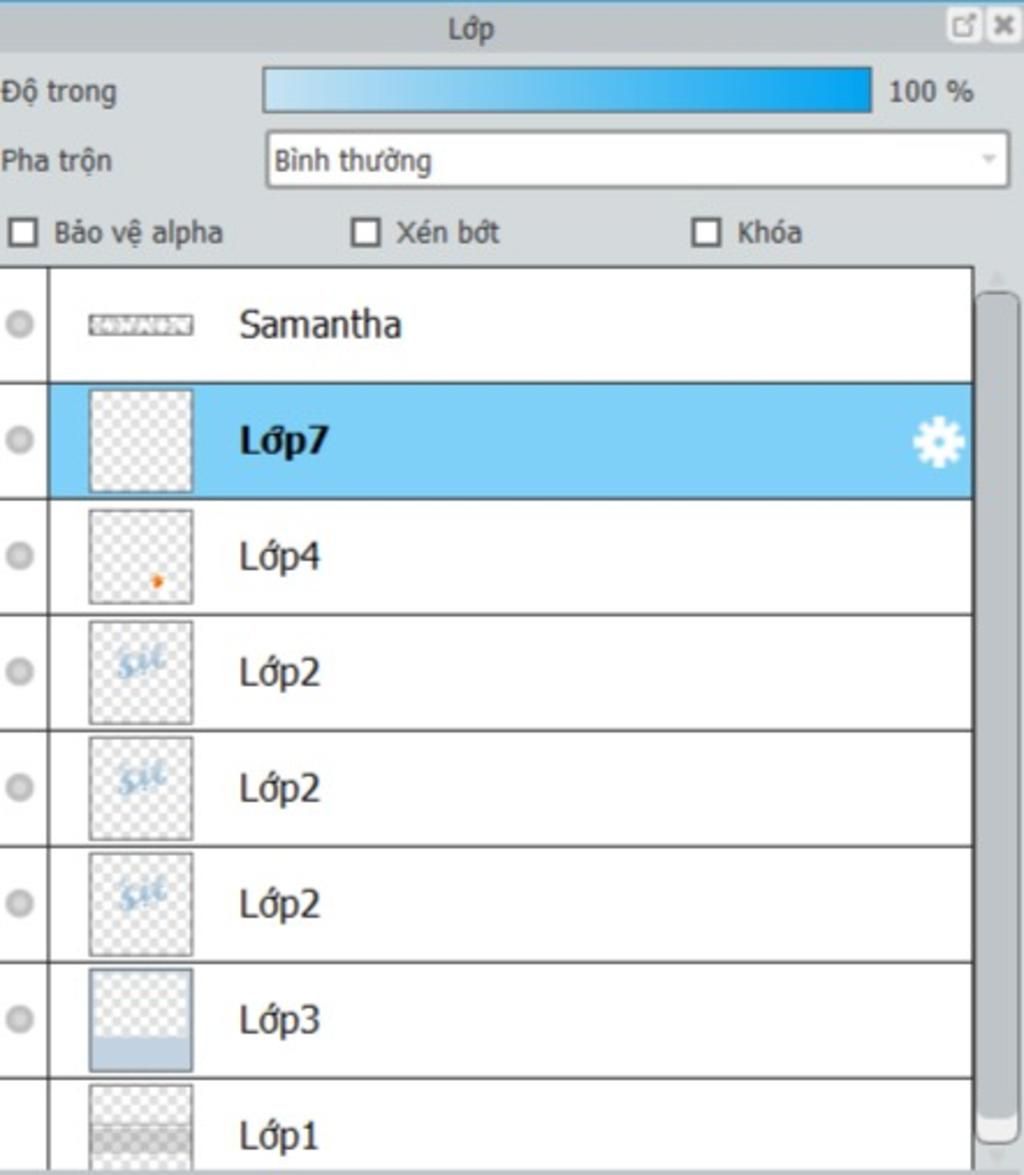
Task: Click the Samantha layer thumbnail
Action: (141, 325)
